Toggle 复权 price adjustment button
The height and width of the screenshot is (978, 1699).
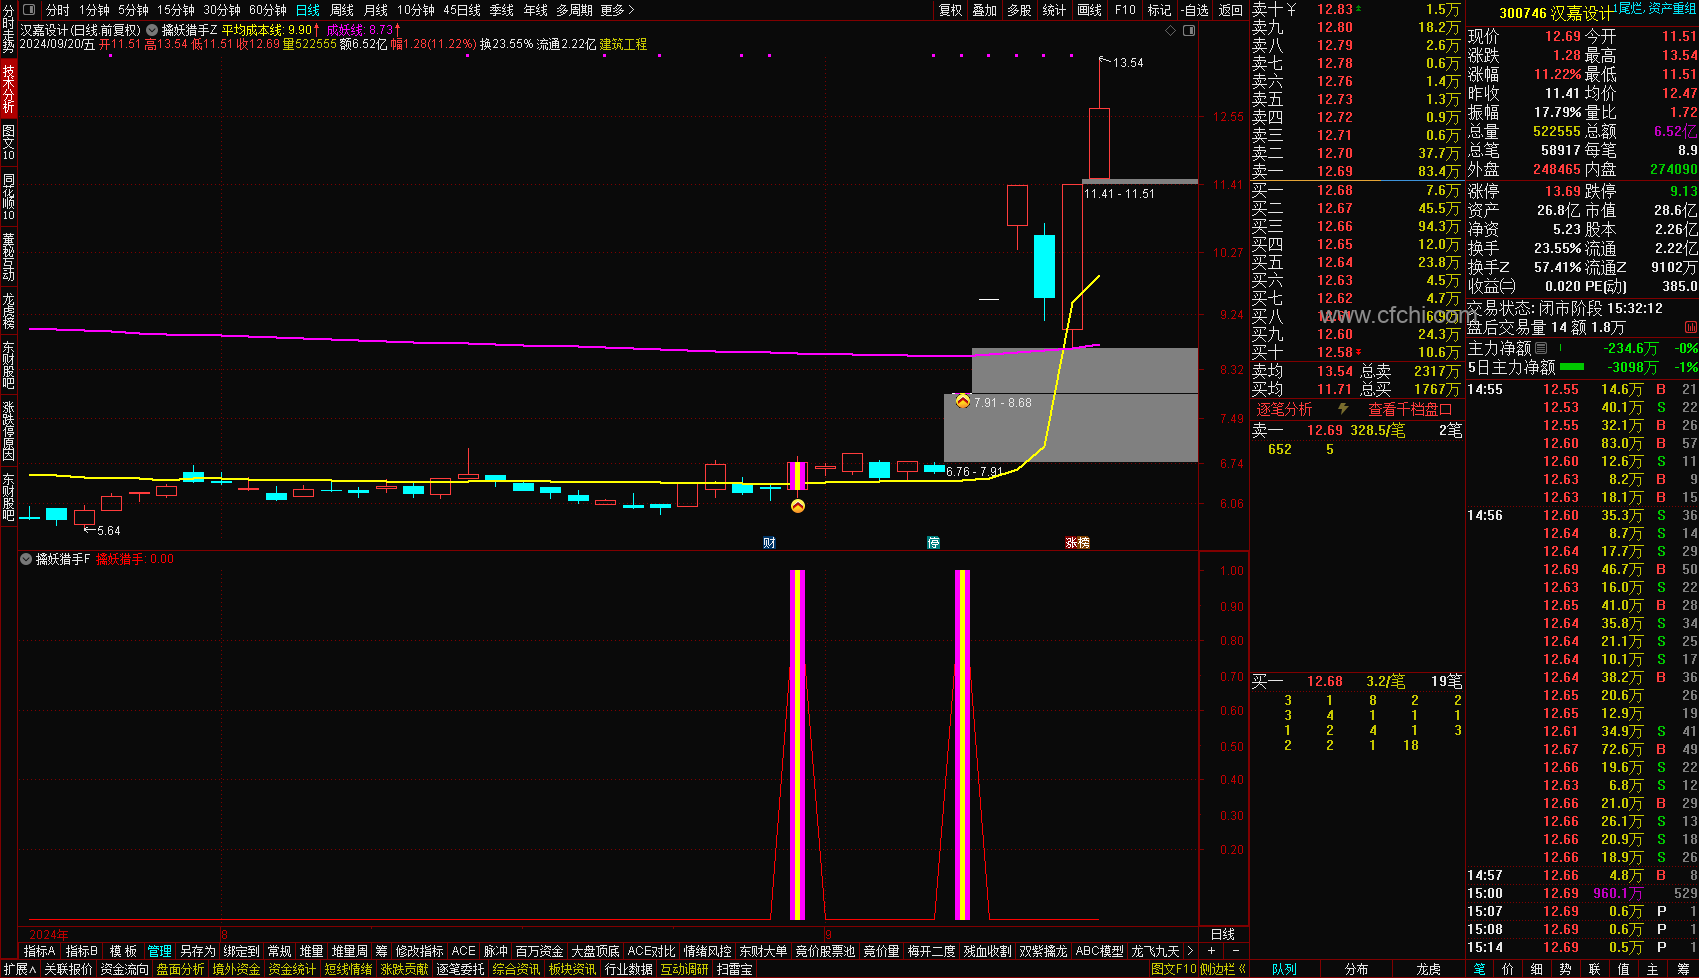click(x=951, y=10)
